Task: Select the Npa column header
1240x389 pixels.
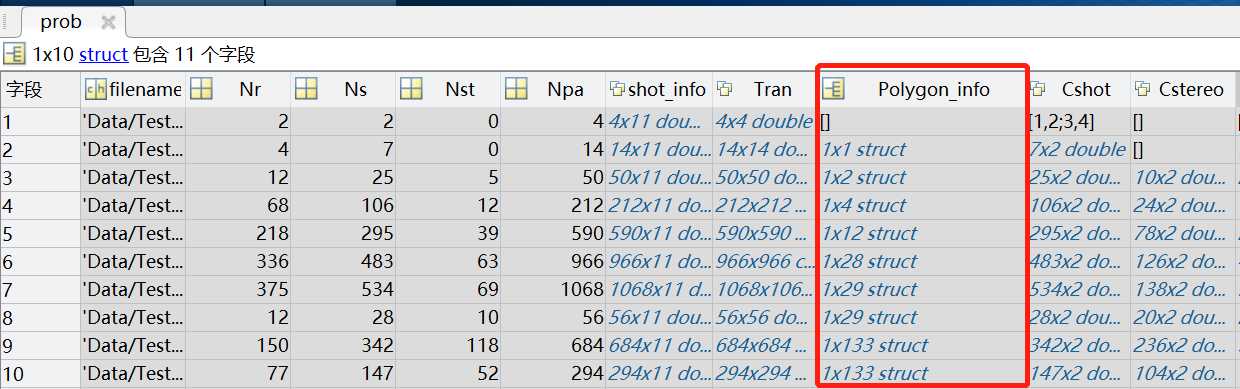Action: pos(553,89)
